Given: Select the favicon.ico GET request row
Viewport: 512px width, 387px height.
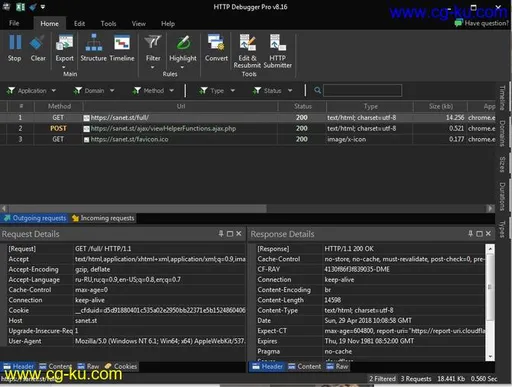Looking at the screenshot, I should tap(248, 139).
